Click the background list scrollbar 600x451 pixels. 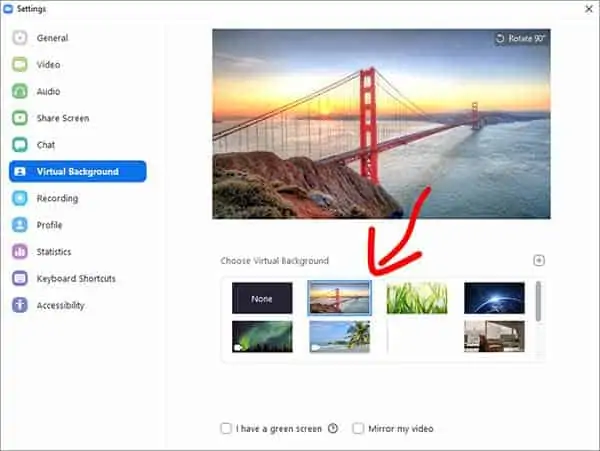(x=538, y=301)
